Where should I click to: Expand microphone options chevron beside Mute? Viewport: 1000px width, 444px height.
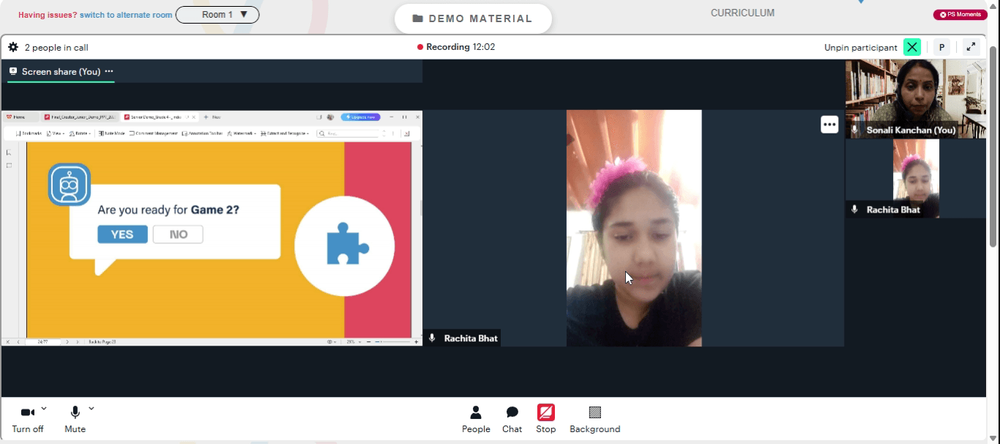click(91, 408)
